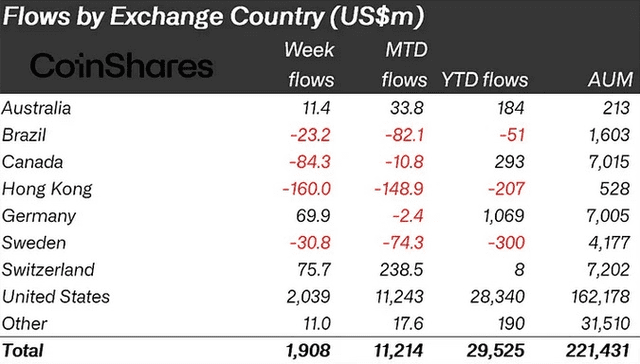Click Brazil's week flows value -23.2
640x364 pixels.
(x=310, y=135)
